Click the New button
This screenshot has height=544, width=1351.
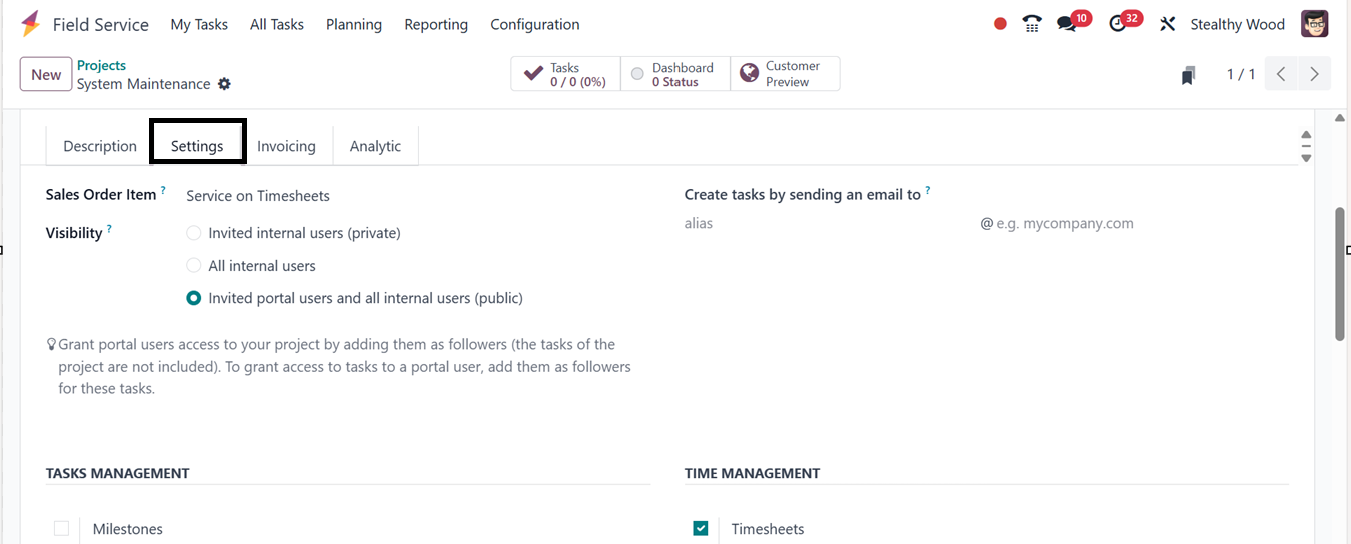point(46,74)
